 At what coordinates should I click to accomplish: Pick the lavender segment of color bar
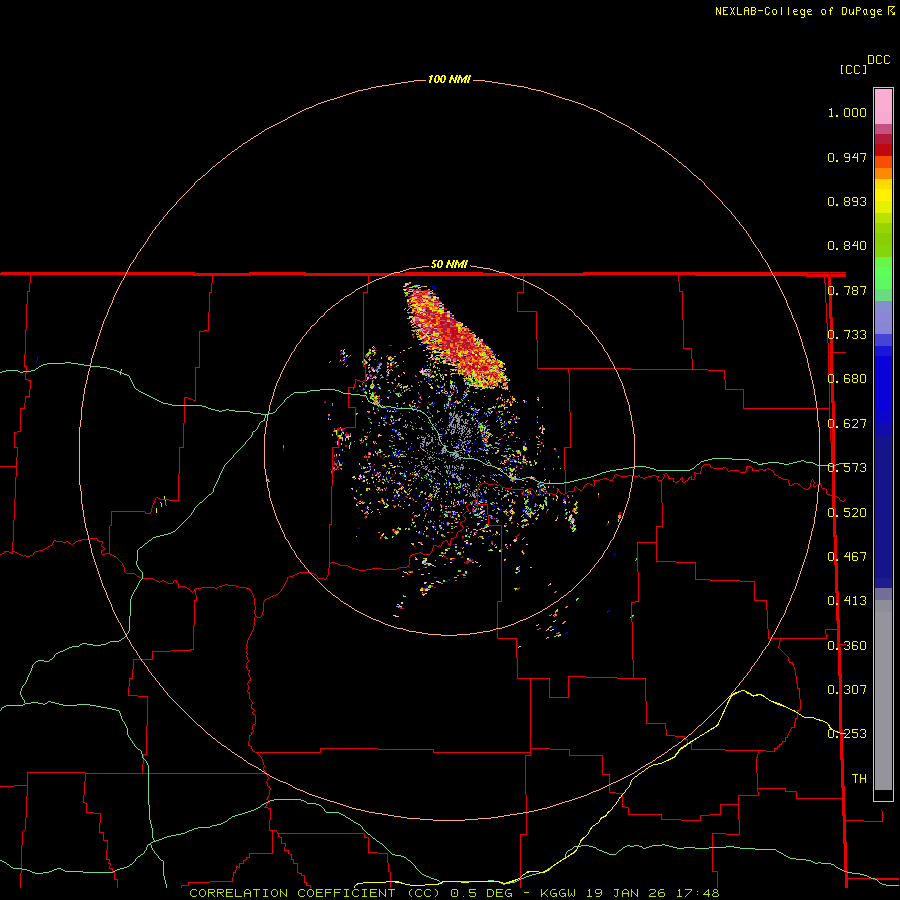point(883,317)
